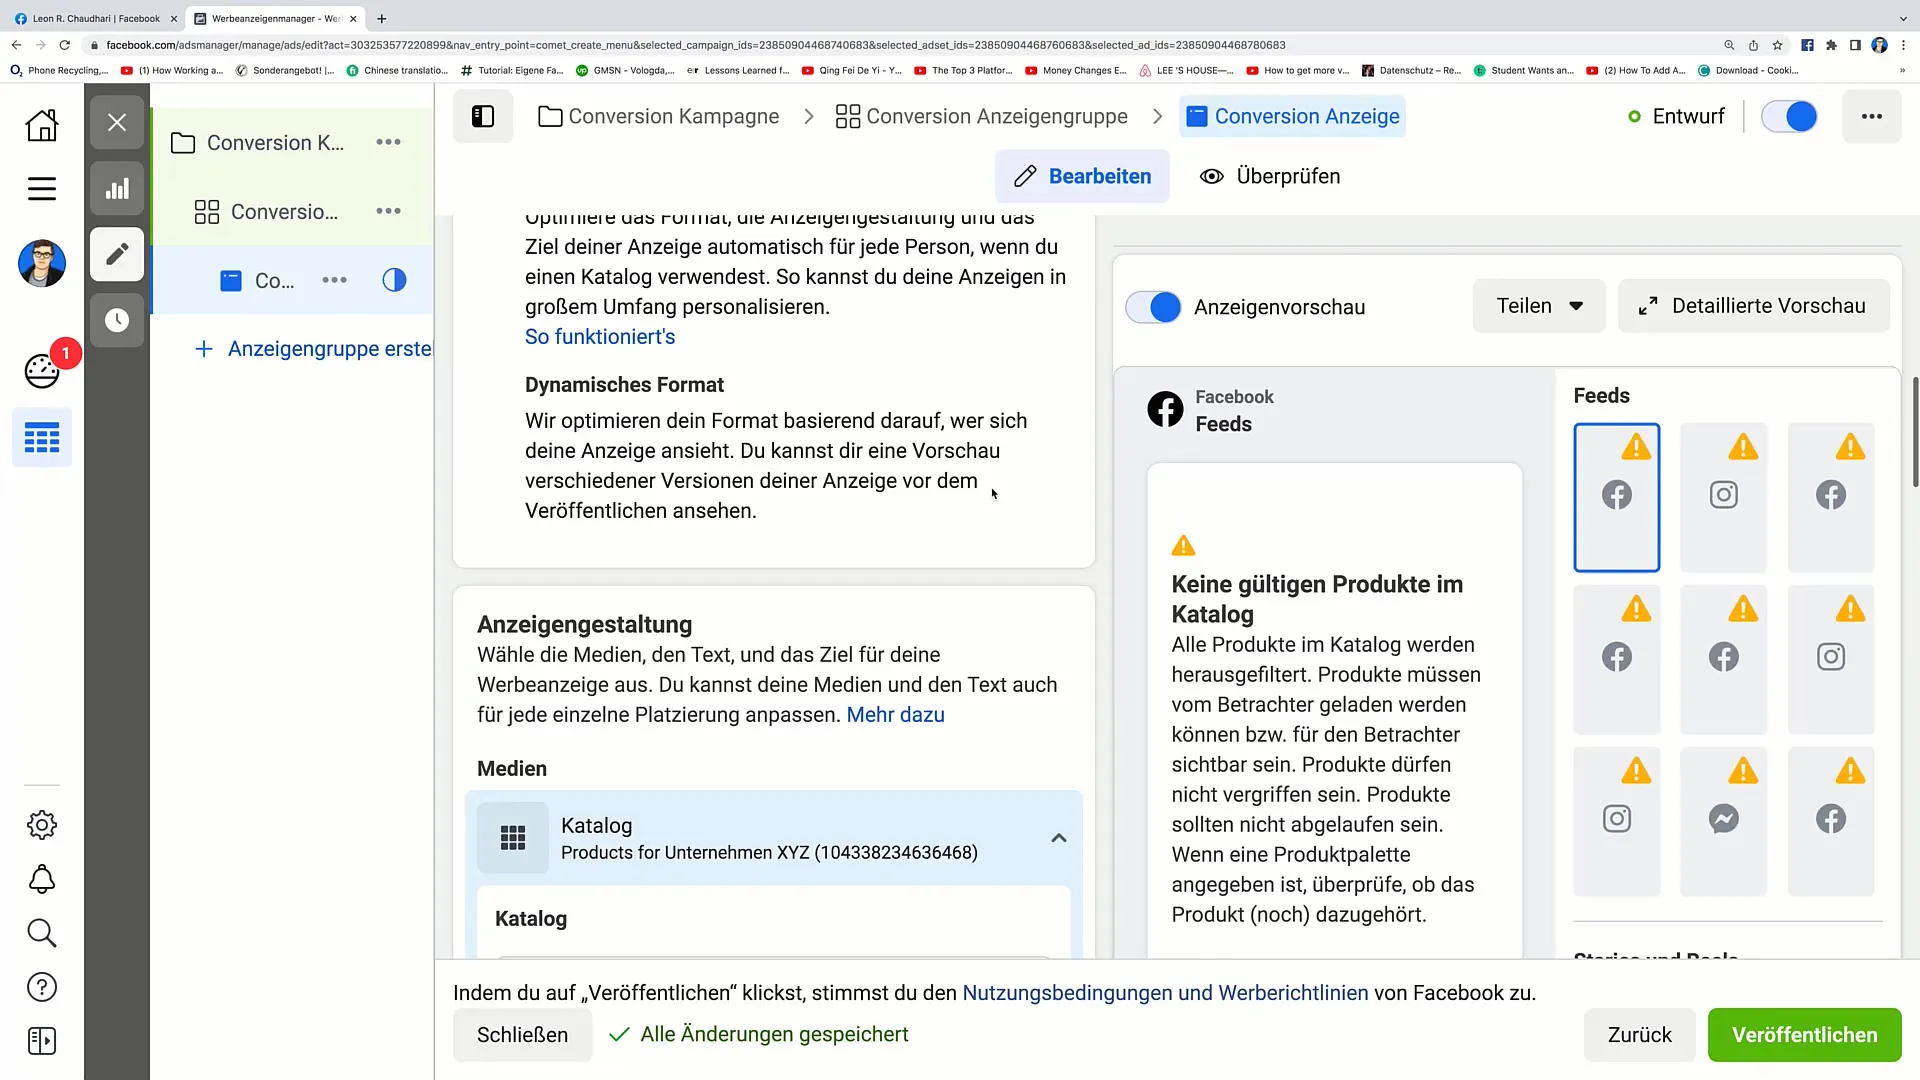Bookmark this page with the star icon
Viewport: 1920px width, 1080px height.
pyautogui.click(x=1777, y=45)
